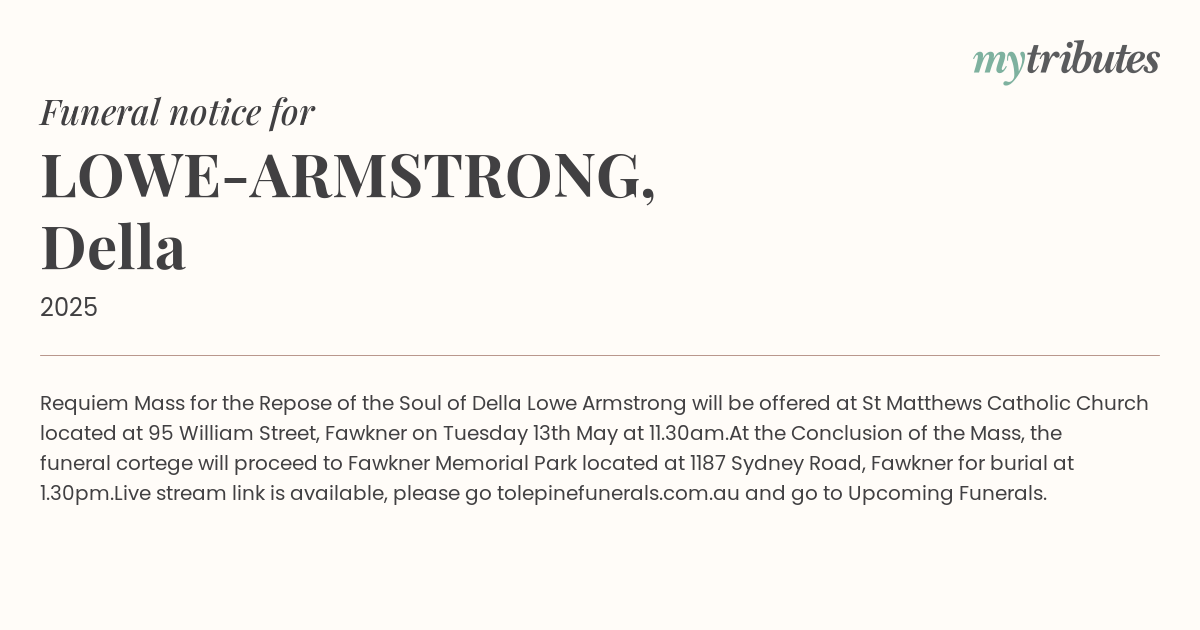Select the year 2025 text
Viewport: 1200px width, 630px height.
[x=69, y=308]
